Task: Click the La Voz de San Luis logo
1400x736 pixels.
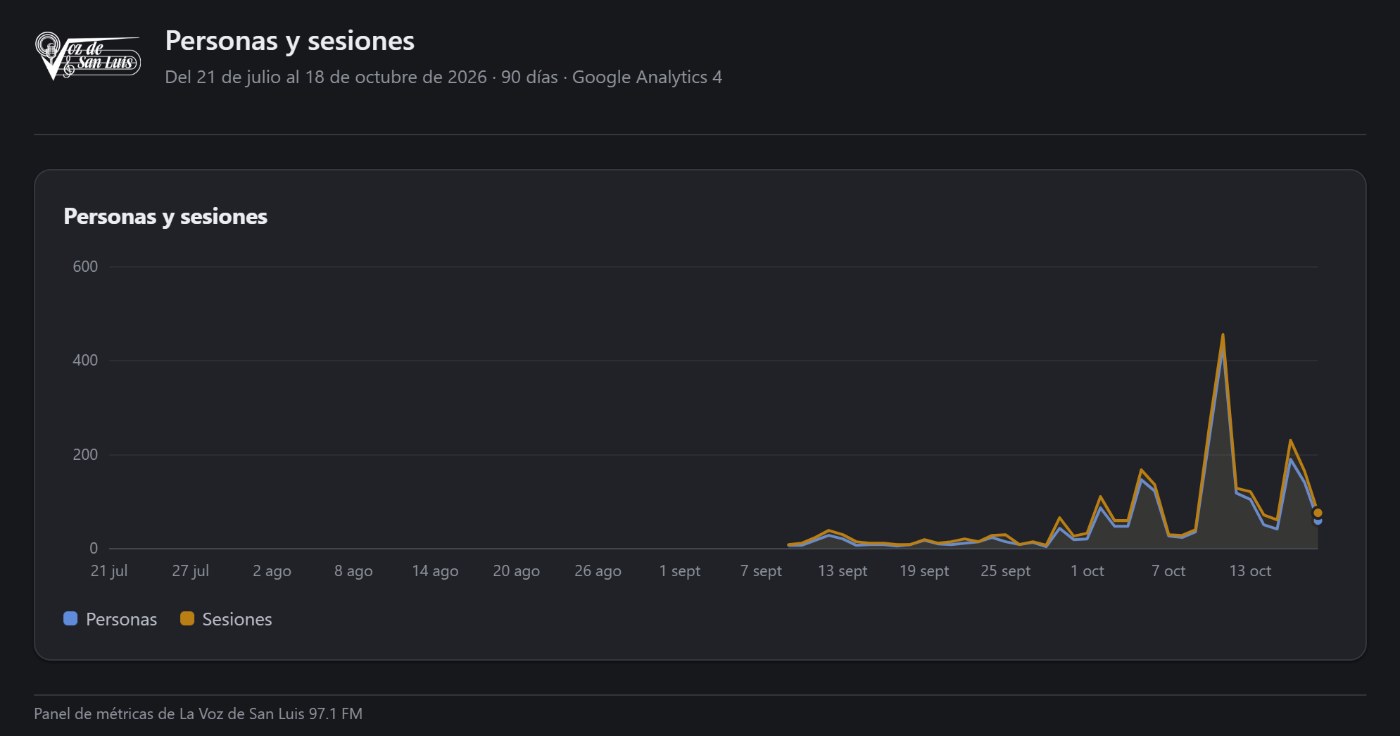Action: (x=87, y=56)
